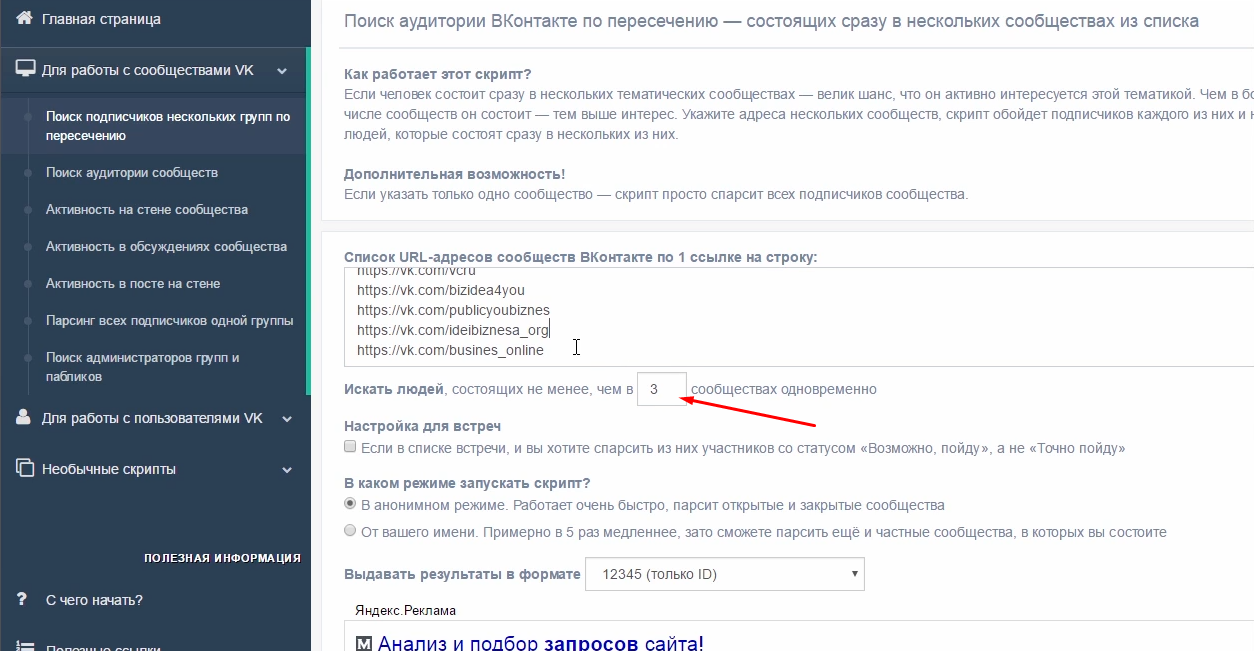
Task: Click the line https://vk.com/ideibiznesa_org
Action: 453,330
